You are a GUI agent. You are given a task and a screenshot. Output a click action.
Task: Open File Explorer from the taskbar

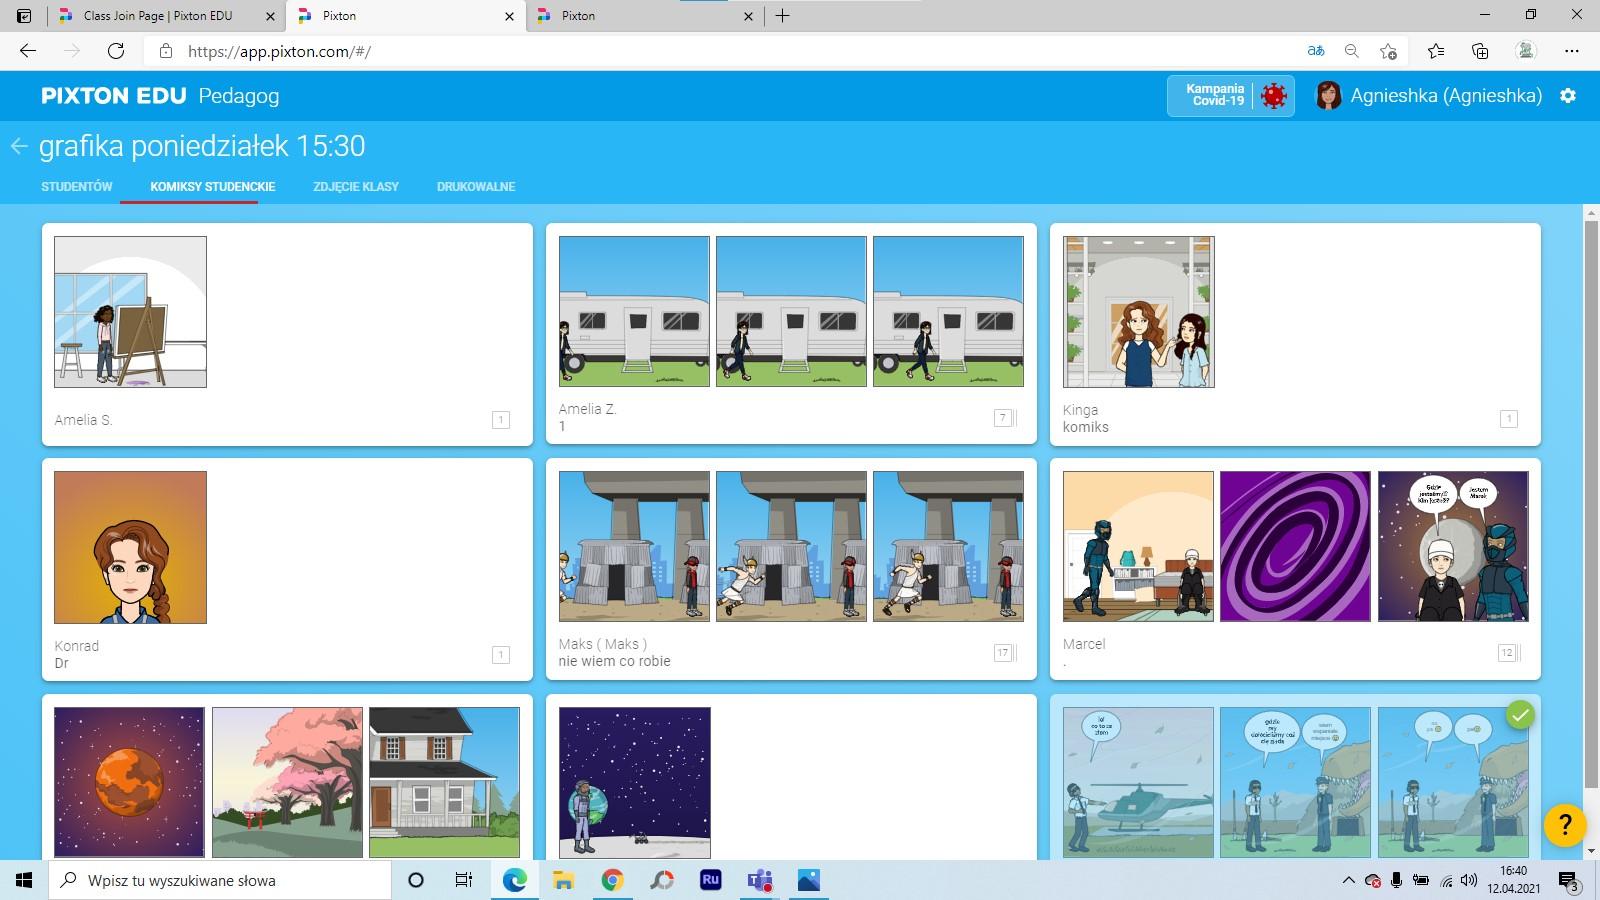[x=564, y=880]
